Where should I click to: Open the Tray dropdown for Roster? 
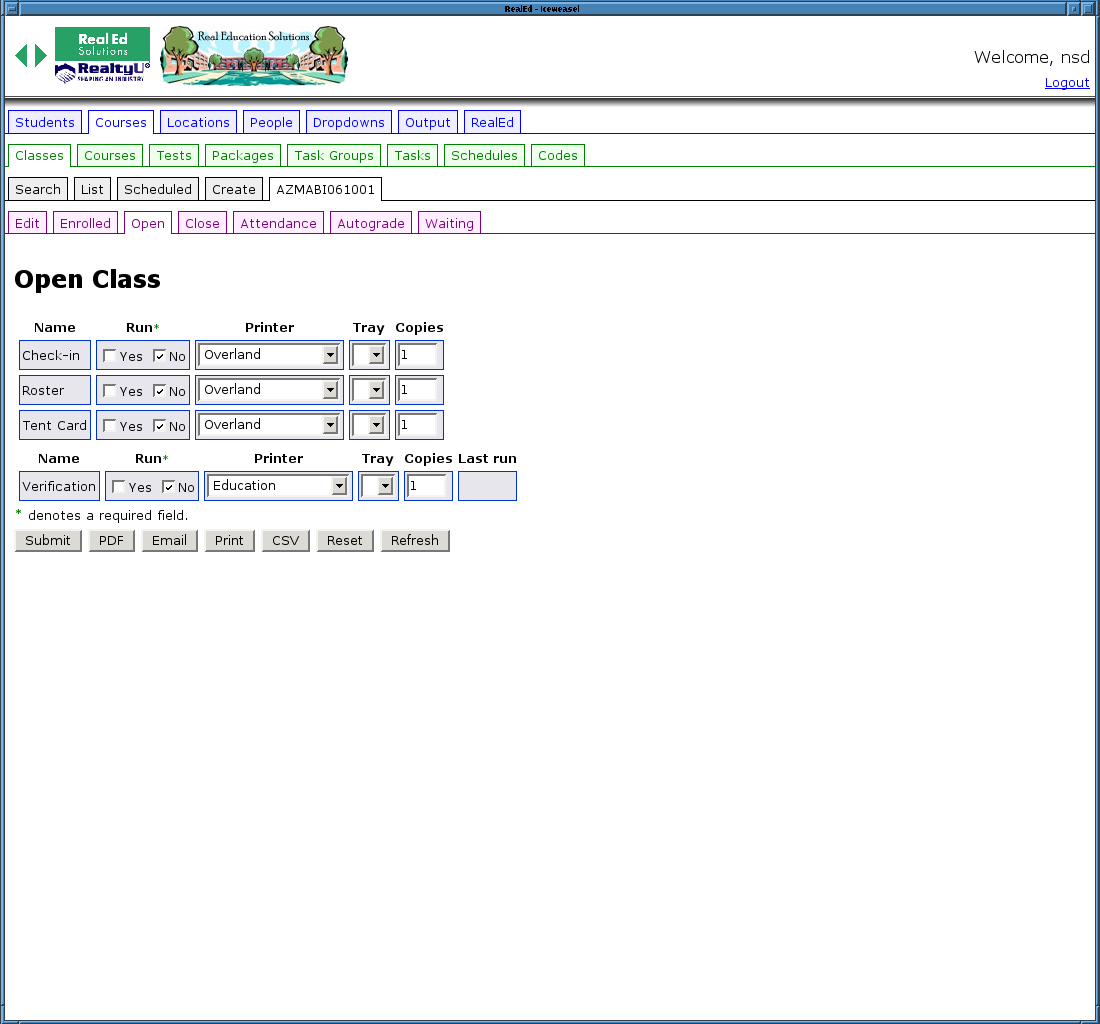369,390
